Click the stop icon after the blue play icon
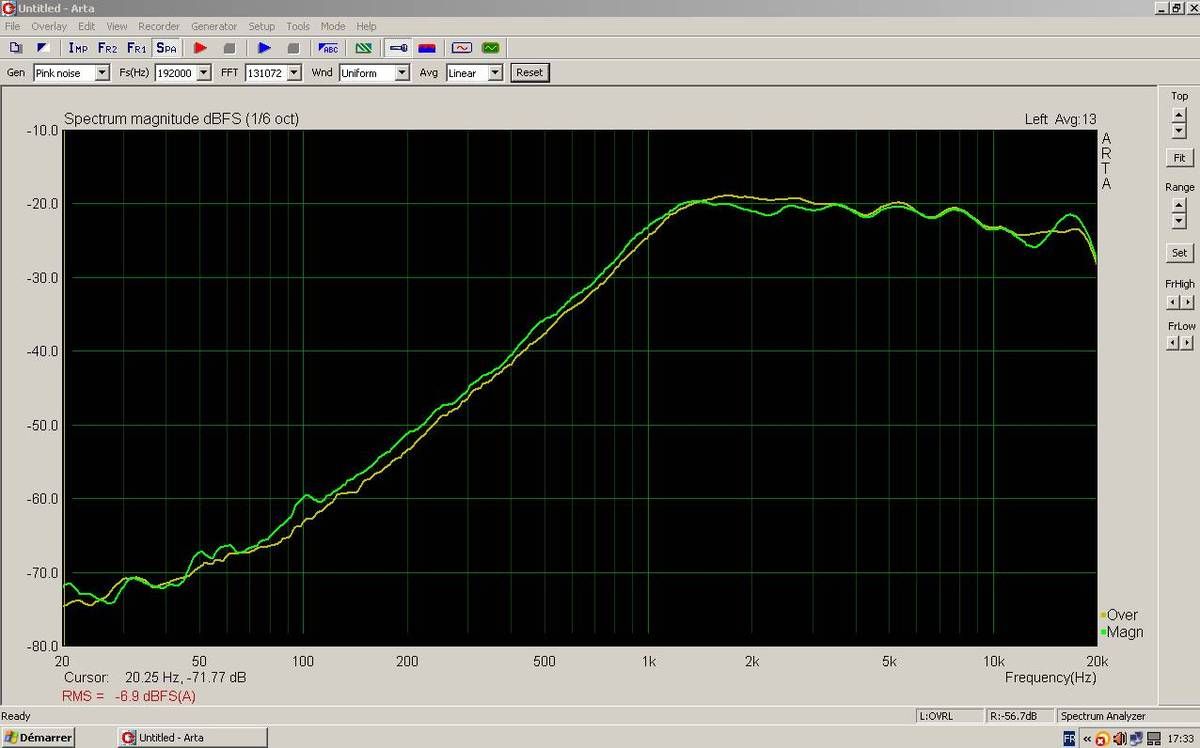 293,47
